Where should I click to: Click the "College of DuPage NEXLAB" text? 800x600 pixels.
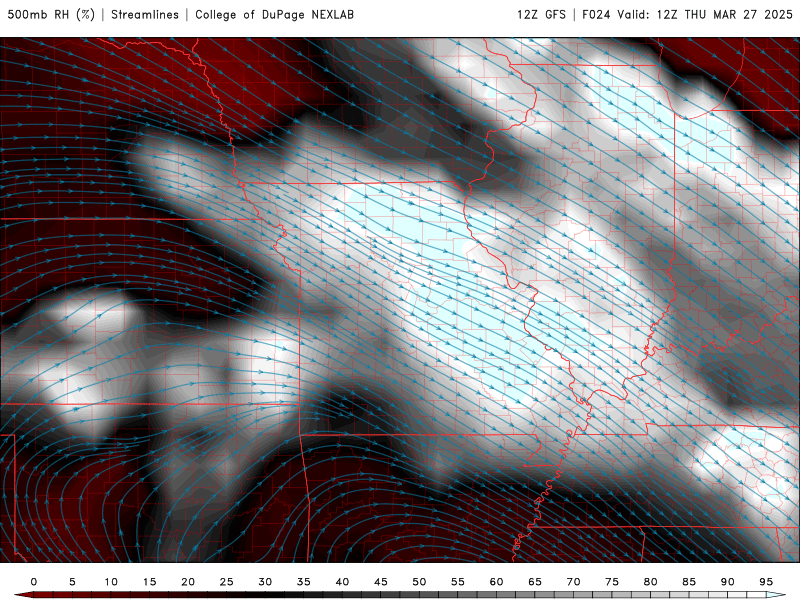coord(274,14)
